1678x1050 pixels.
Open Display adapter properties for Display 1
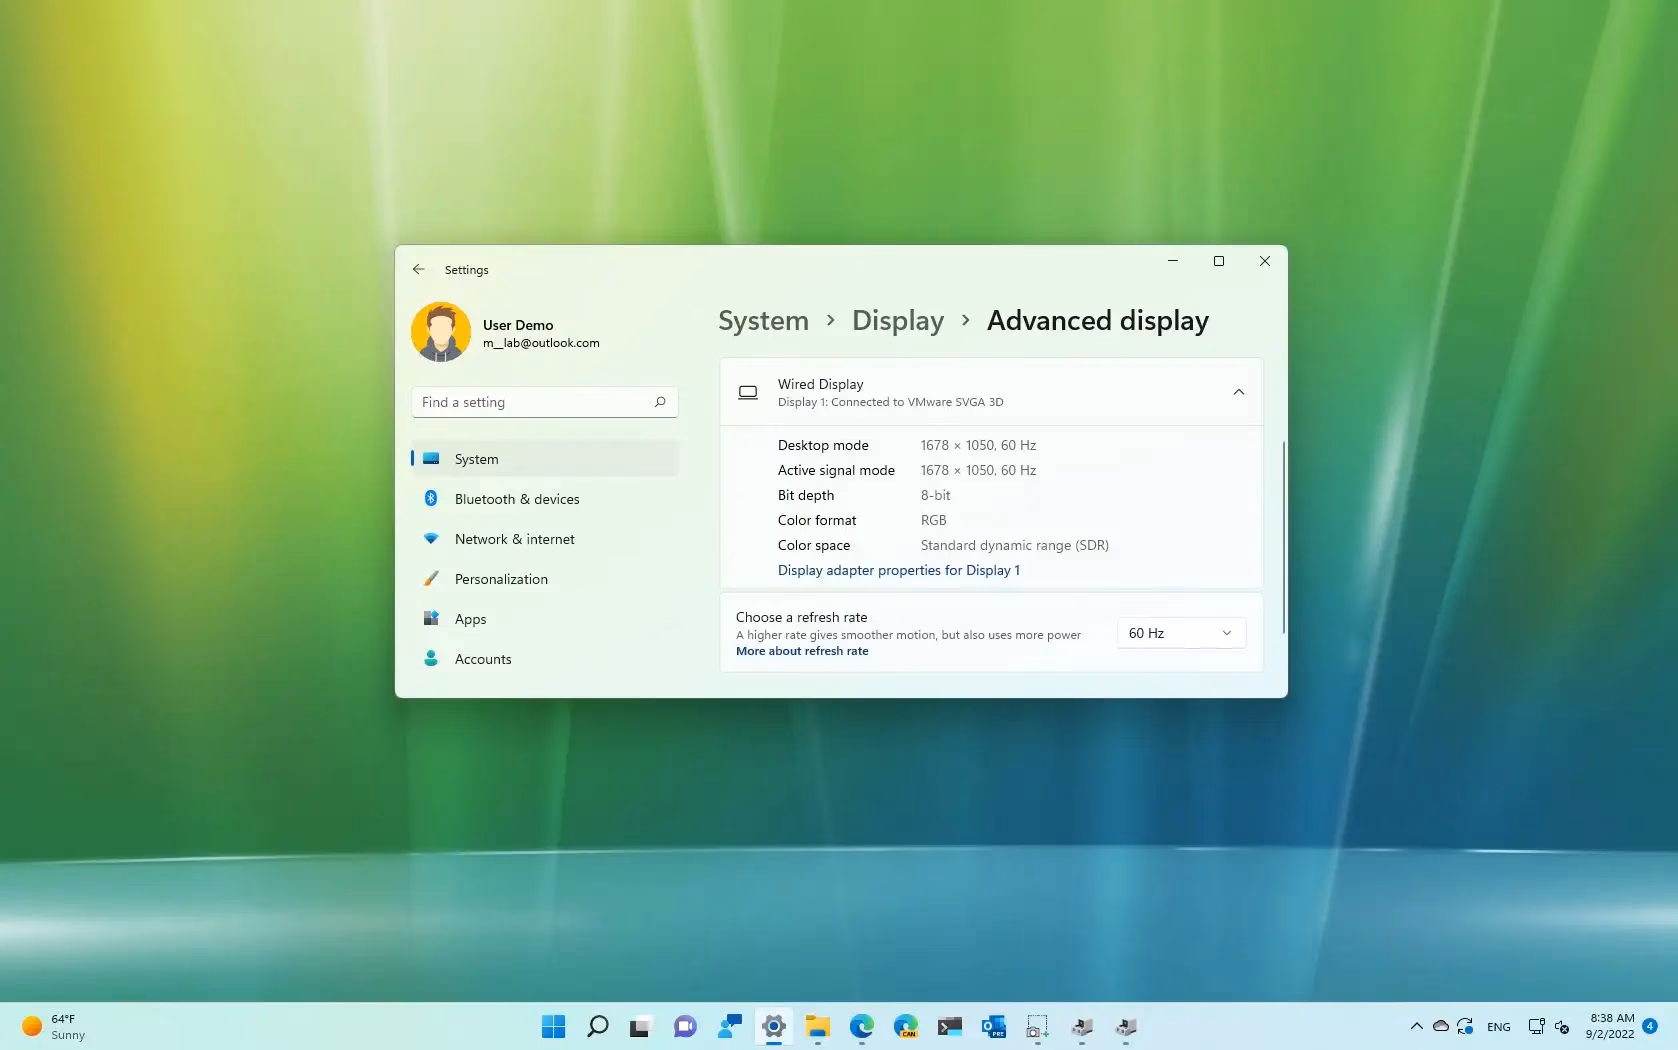pos(898,570)
